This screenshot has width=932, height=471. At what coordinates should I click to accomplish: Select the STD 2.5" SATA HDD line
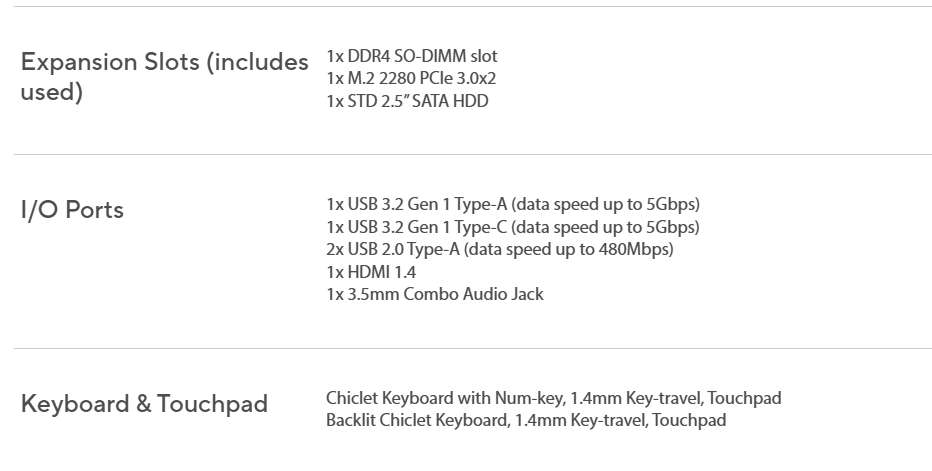tap(407, 100)
